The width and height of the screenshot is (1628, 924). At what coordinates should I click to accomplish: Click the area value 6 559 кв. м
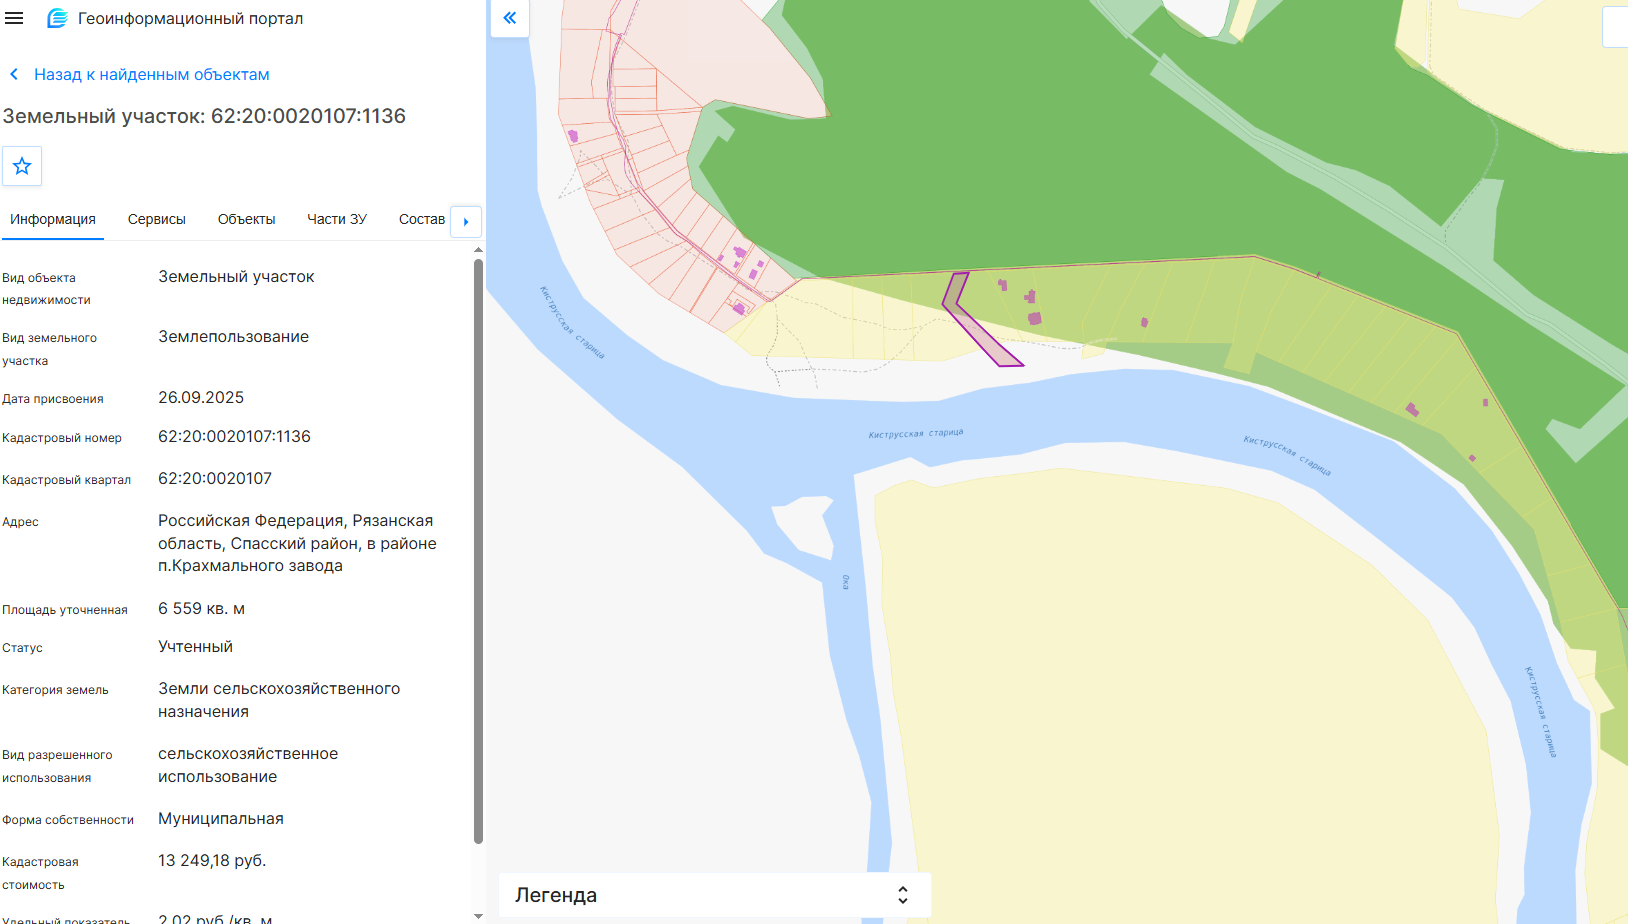(x=201, y=609)
